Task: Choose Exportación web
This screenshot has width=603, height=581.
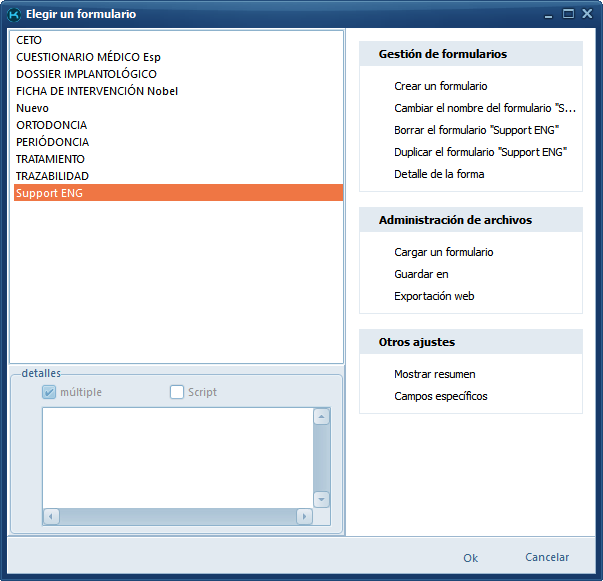Action: click(x=434, y=296)
